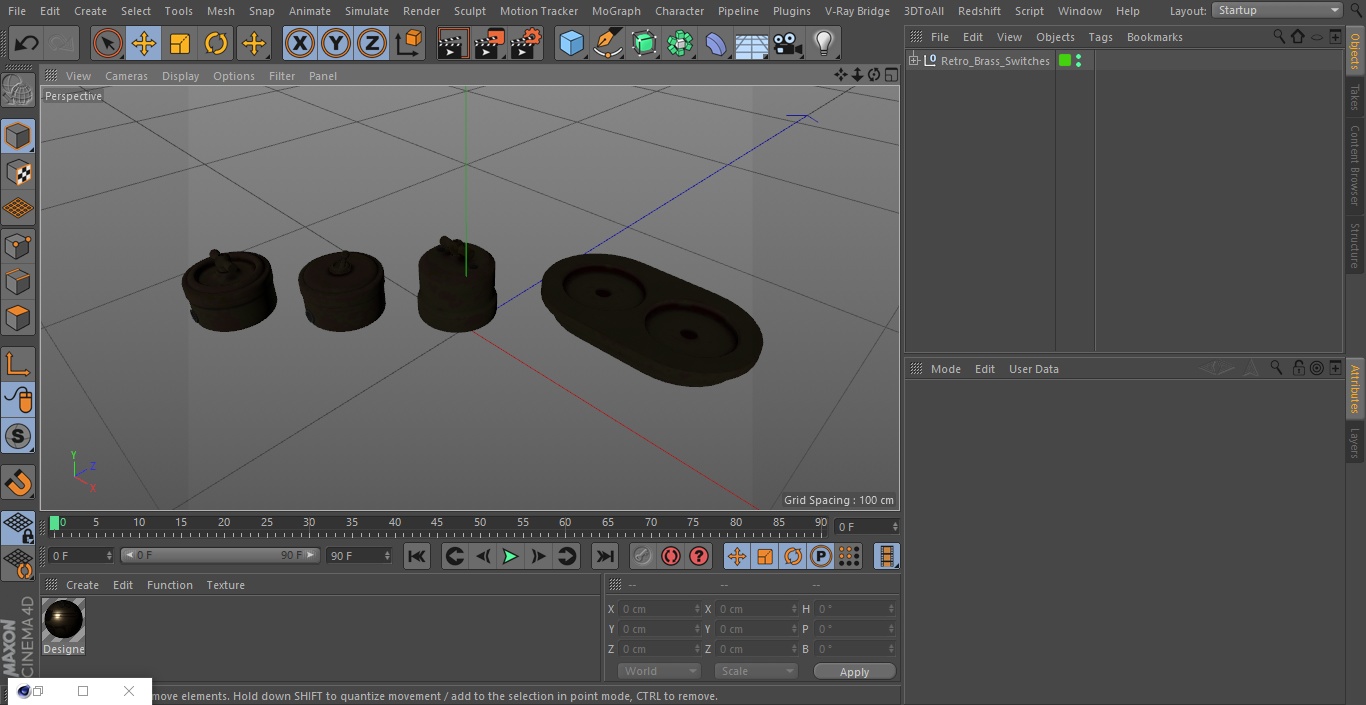Screen dimensions: 1366x705
Task: Open the Bend deformer icon
Action: point(716,43)
